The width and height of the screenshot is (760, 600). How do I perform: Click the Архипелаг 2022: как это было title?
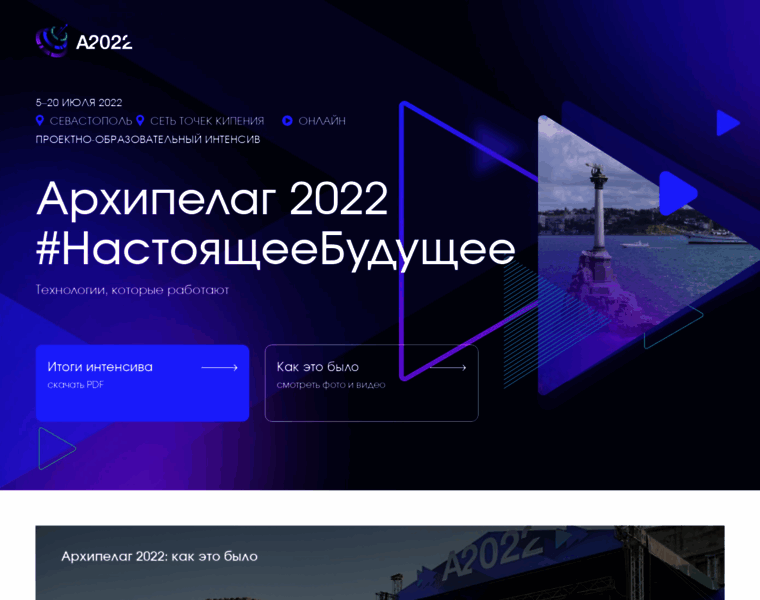159,556
